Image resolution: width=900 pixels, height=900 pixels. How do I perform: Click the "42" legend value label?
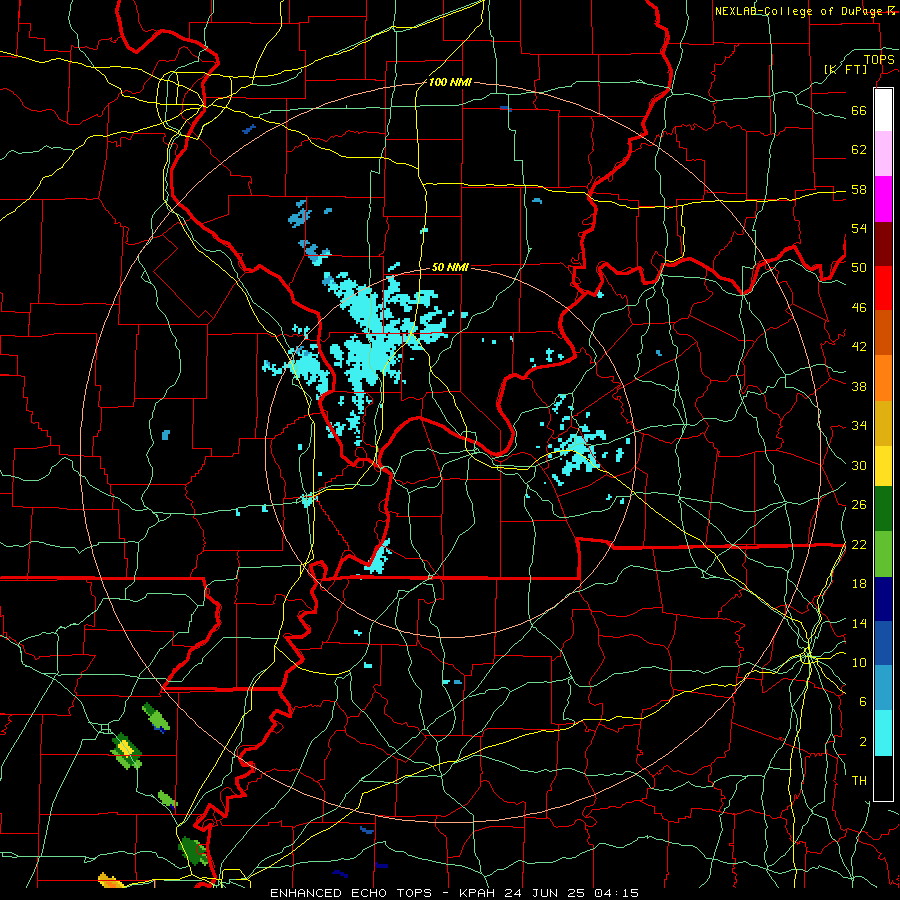point(859,347)
